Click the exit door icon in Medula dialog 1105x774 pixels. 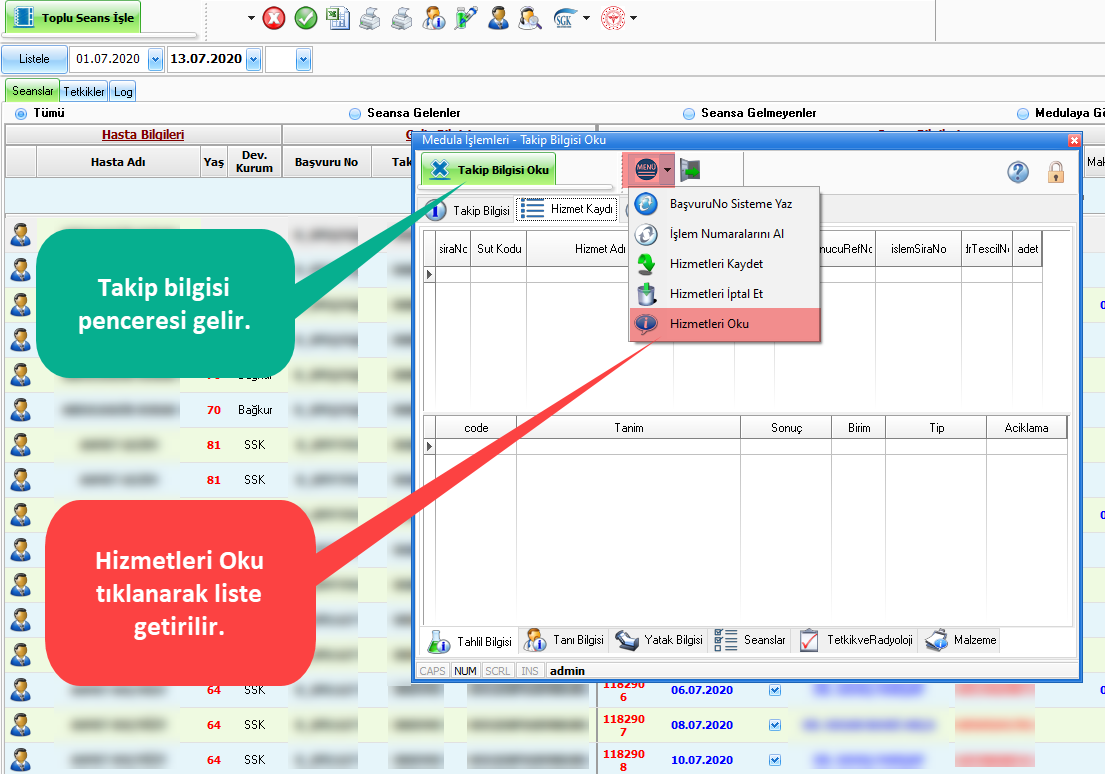(690, 170)
